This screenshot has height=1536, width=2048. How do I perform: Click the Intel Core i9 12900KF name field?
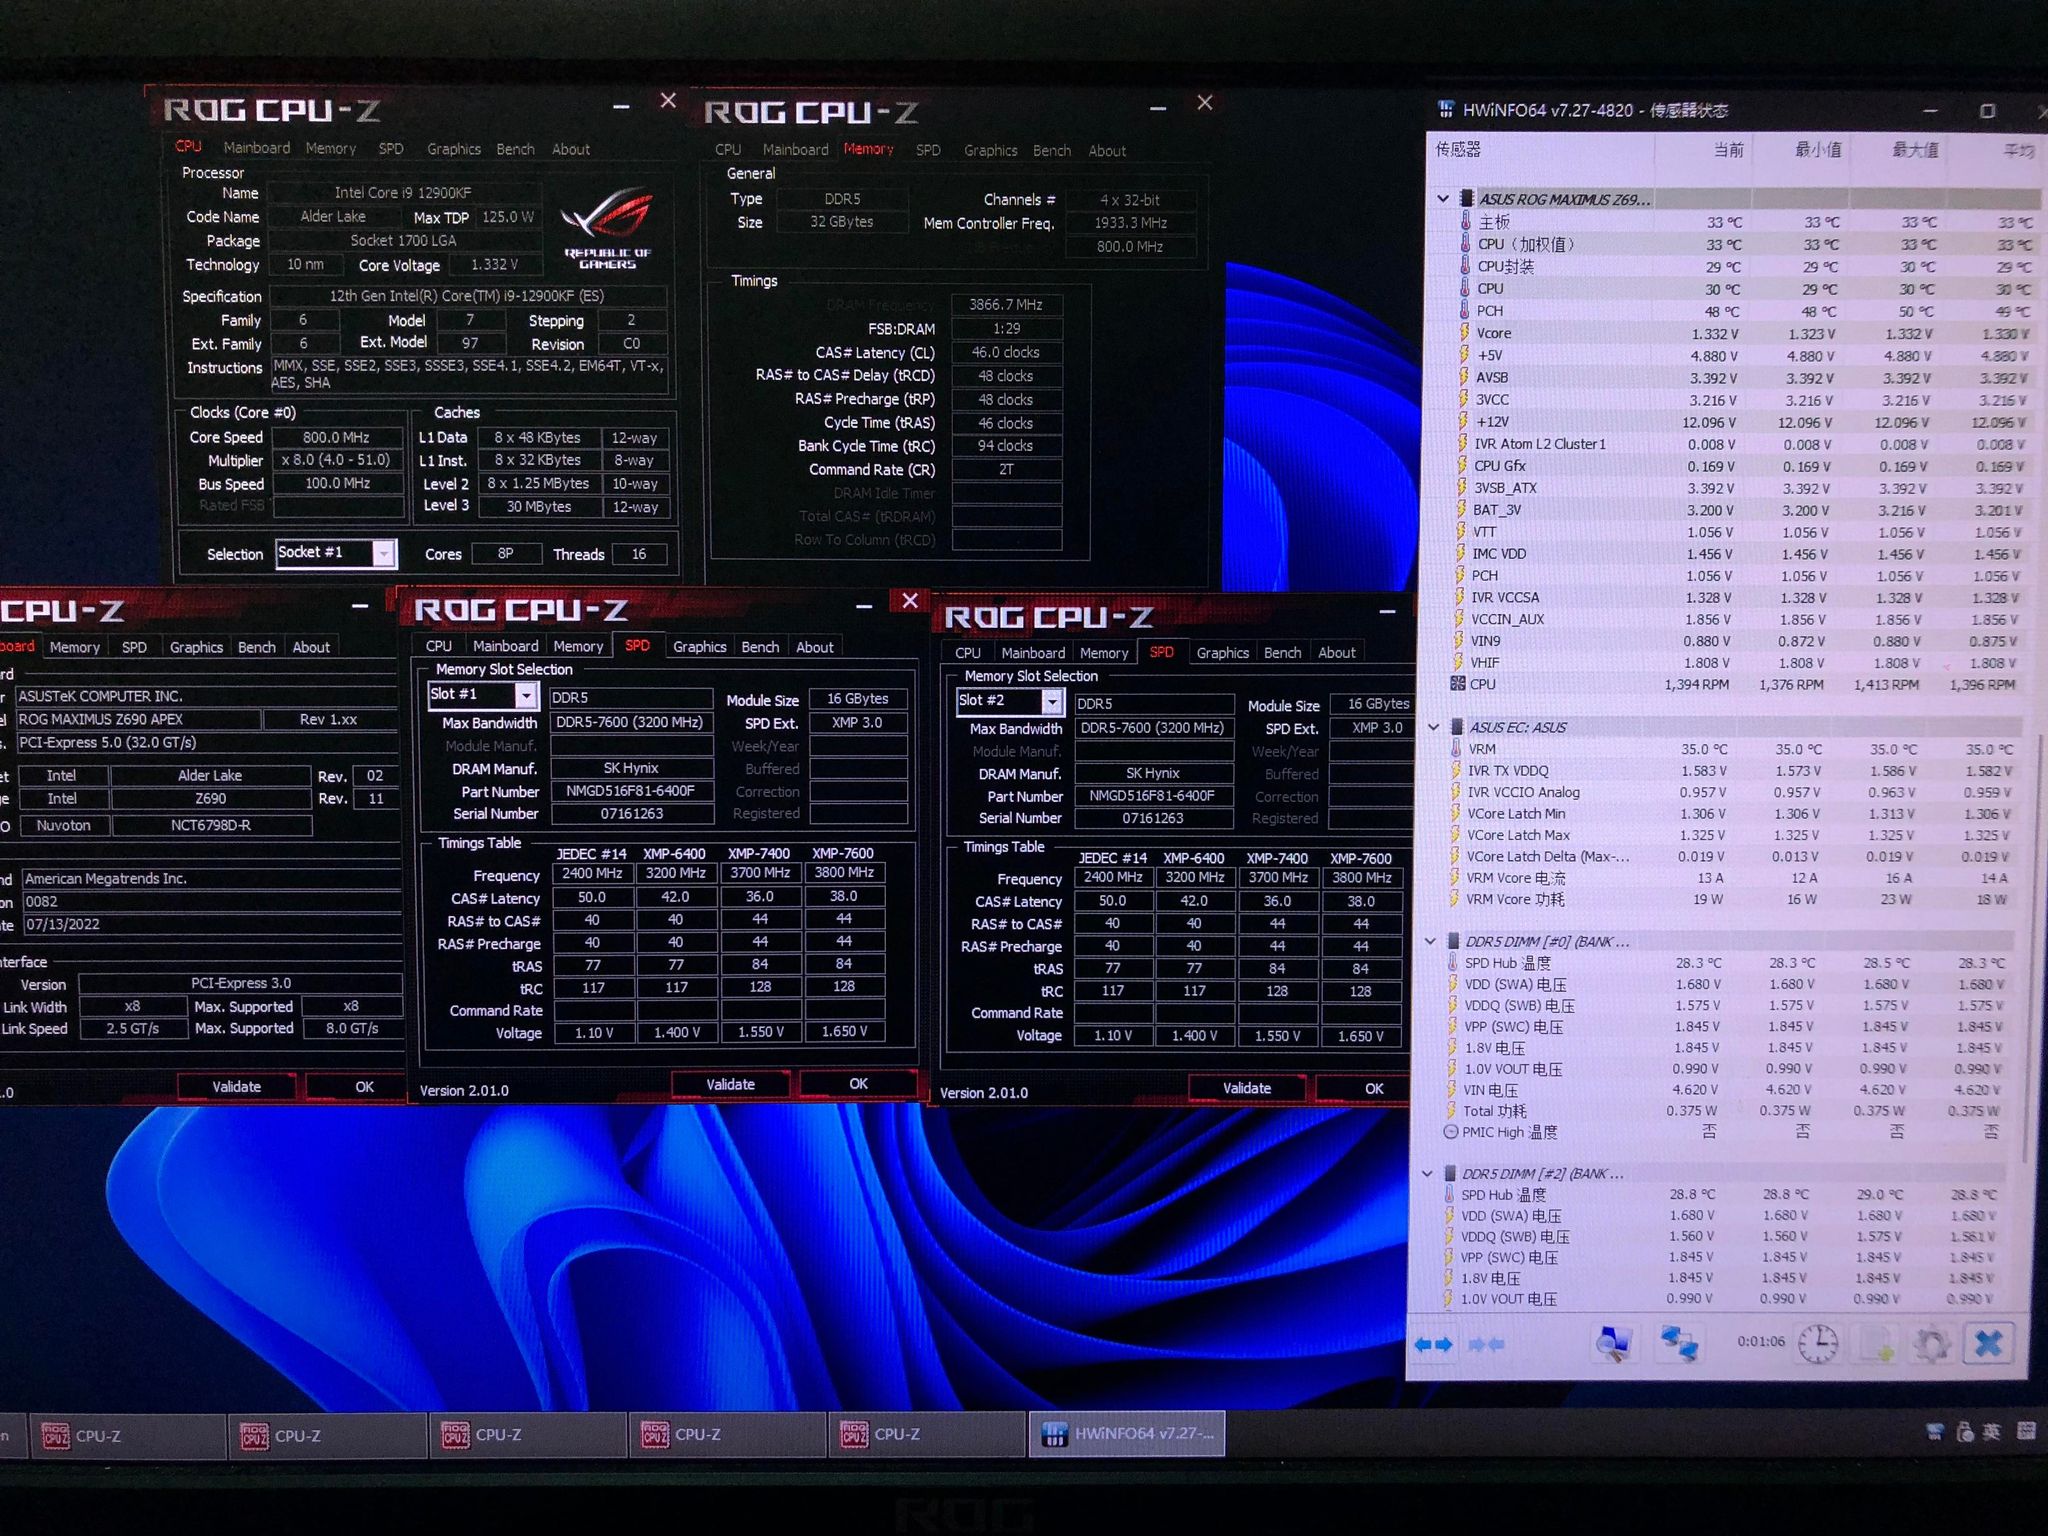[403, 192]
